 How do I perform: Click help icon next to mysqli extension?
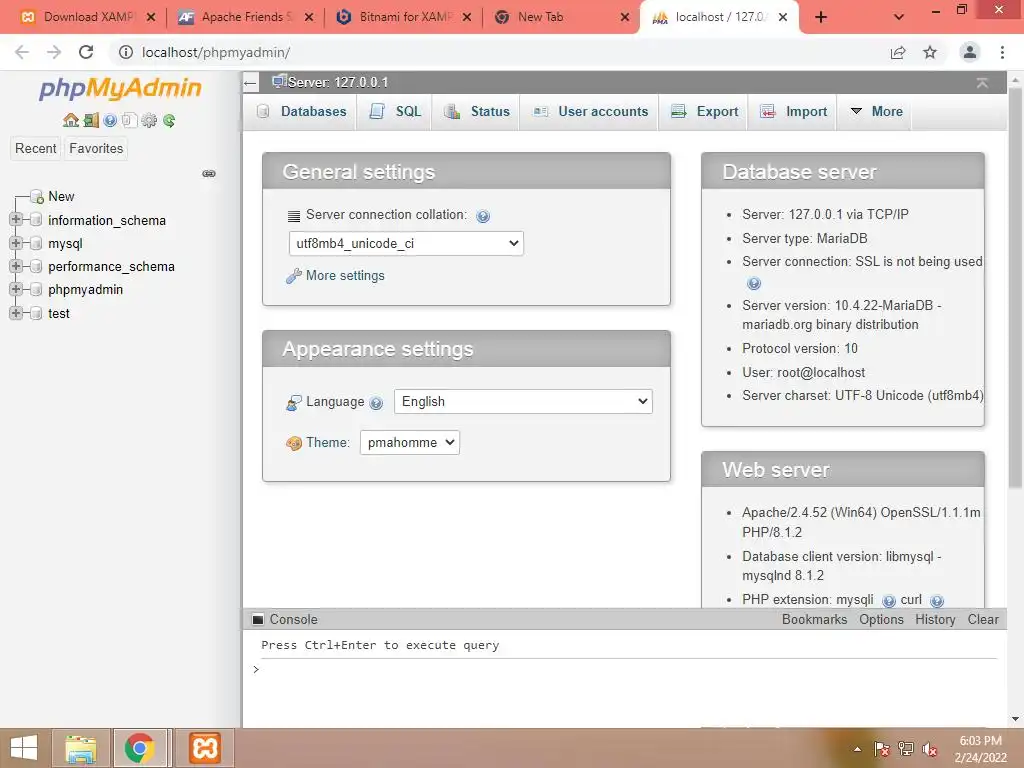point(889,601)
